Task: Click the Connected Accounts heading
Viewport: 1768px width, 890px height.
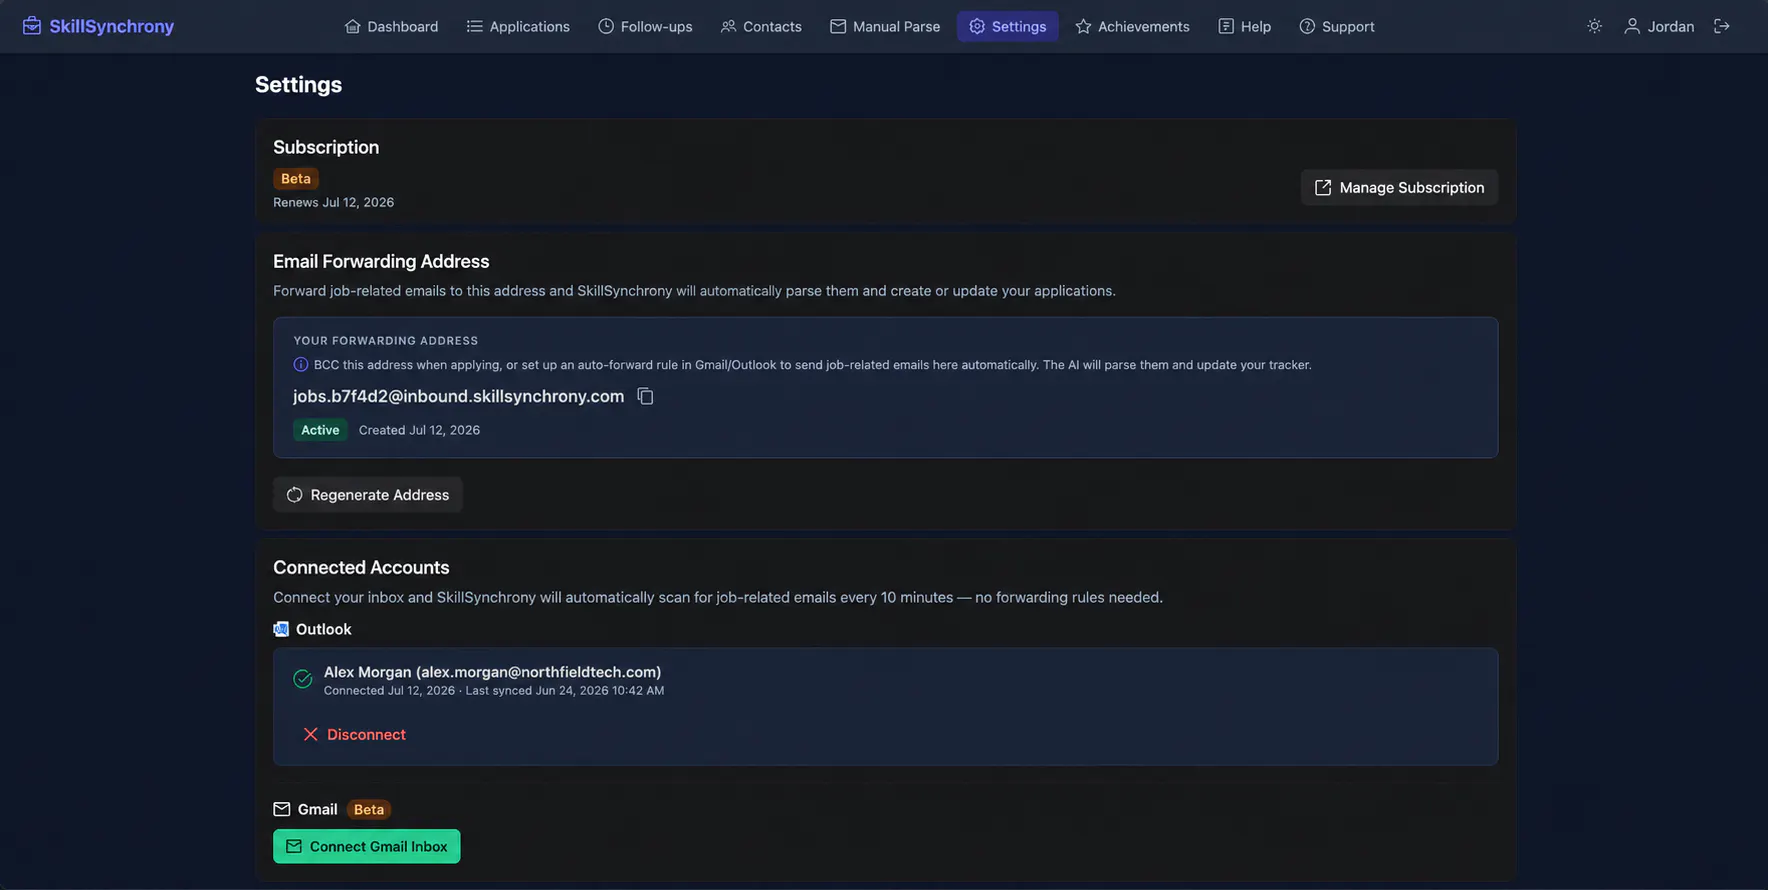Action: pyautogui.click(x=361, y=567)
